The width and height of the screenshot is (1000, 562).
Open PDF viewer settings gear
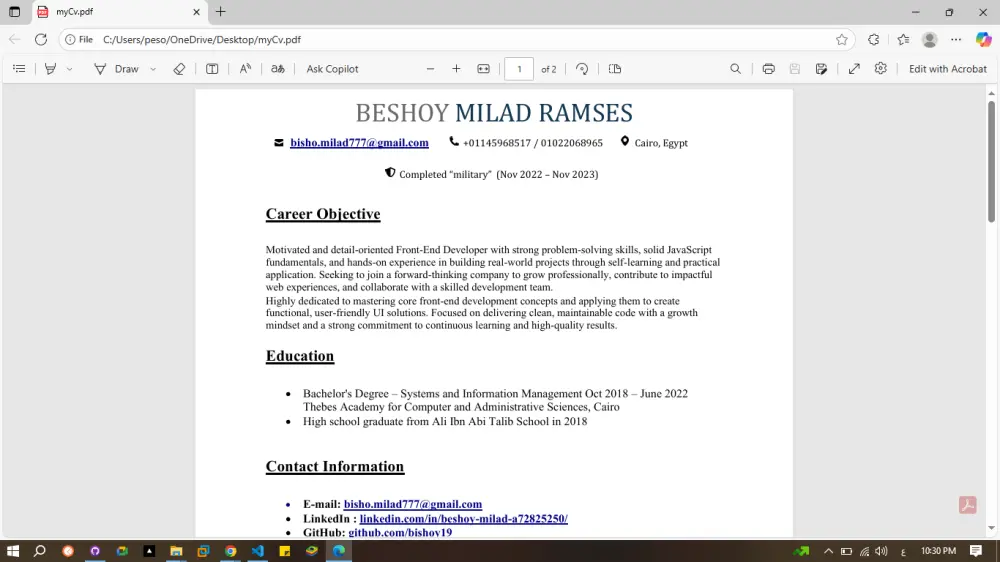coord(881,68)
